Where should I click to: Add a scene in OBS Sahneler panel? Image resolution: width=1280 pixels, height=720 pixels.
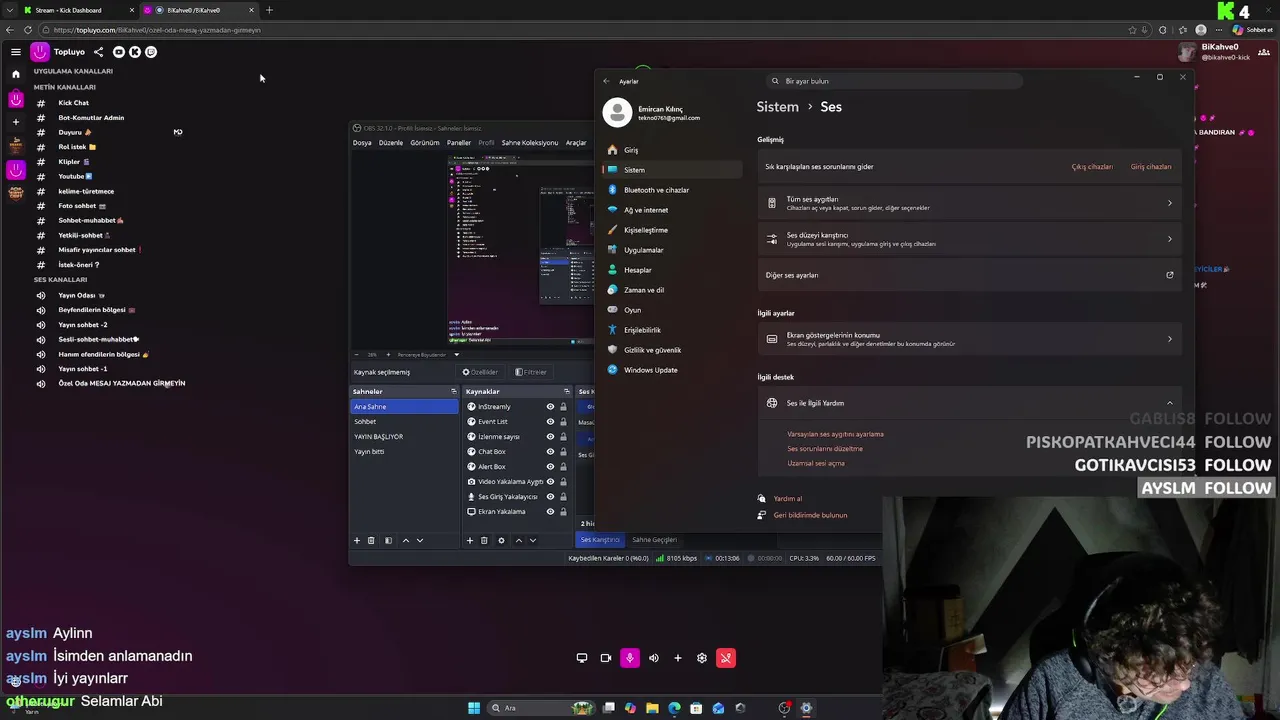click(357, 540)
